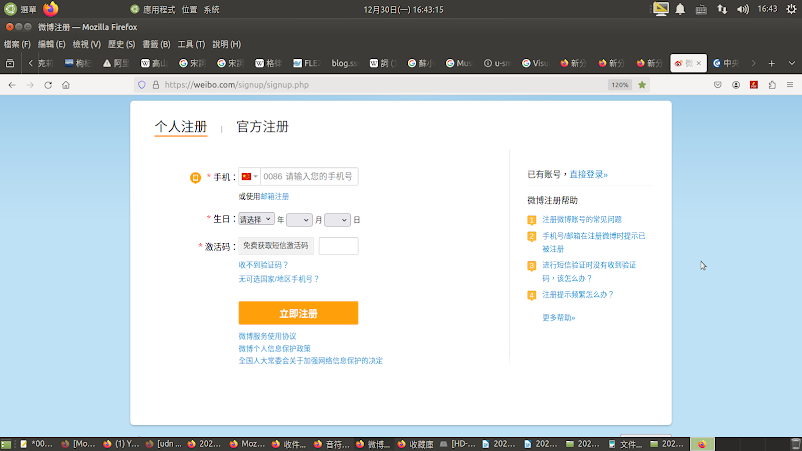Switch to the 官方注册 tab
This screenshot has height=451, width=802.
pos(262,127)
